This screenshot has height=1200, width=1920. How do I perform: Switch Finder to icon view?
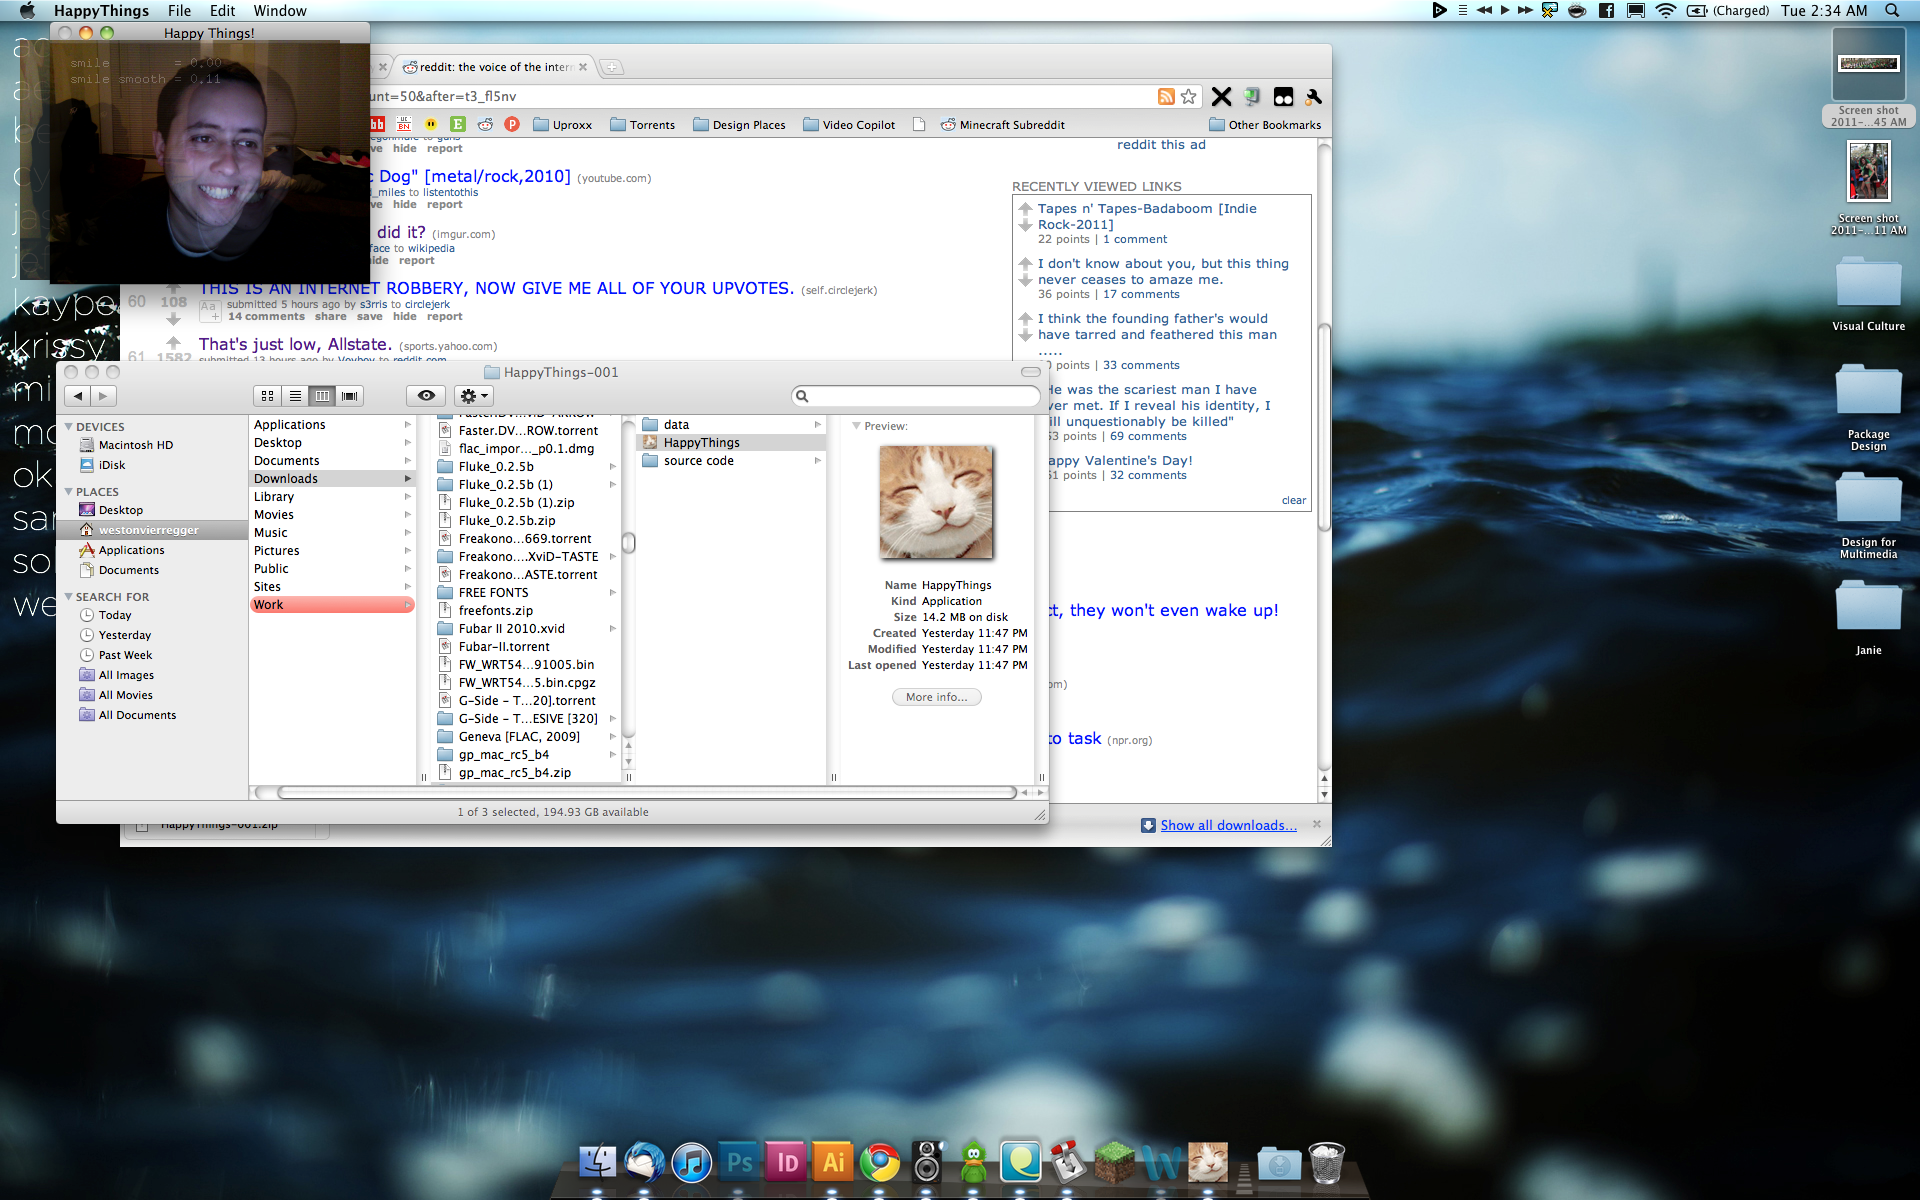[267, 396]
